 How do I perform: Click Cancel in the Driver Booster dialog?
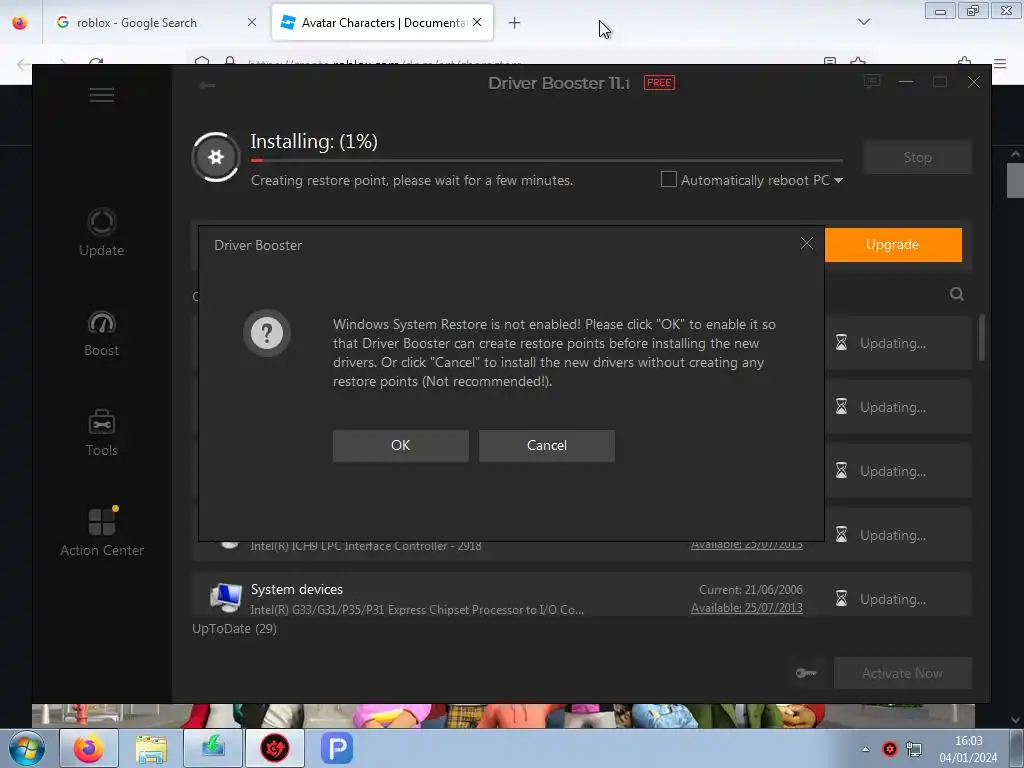(547, 445)
